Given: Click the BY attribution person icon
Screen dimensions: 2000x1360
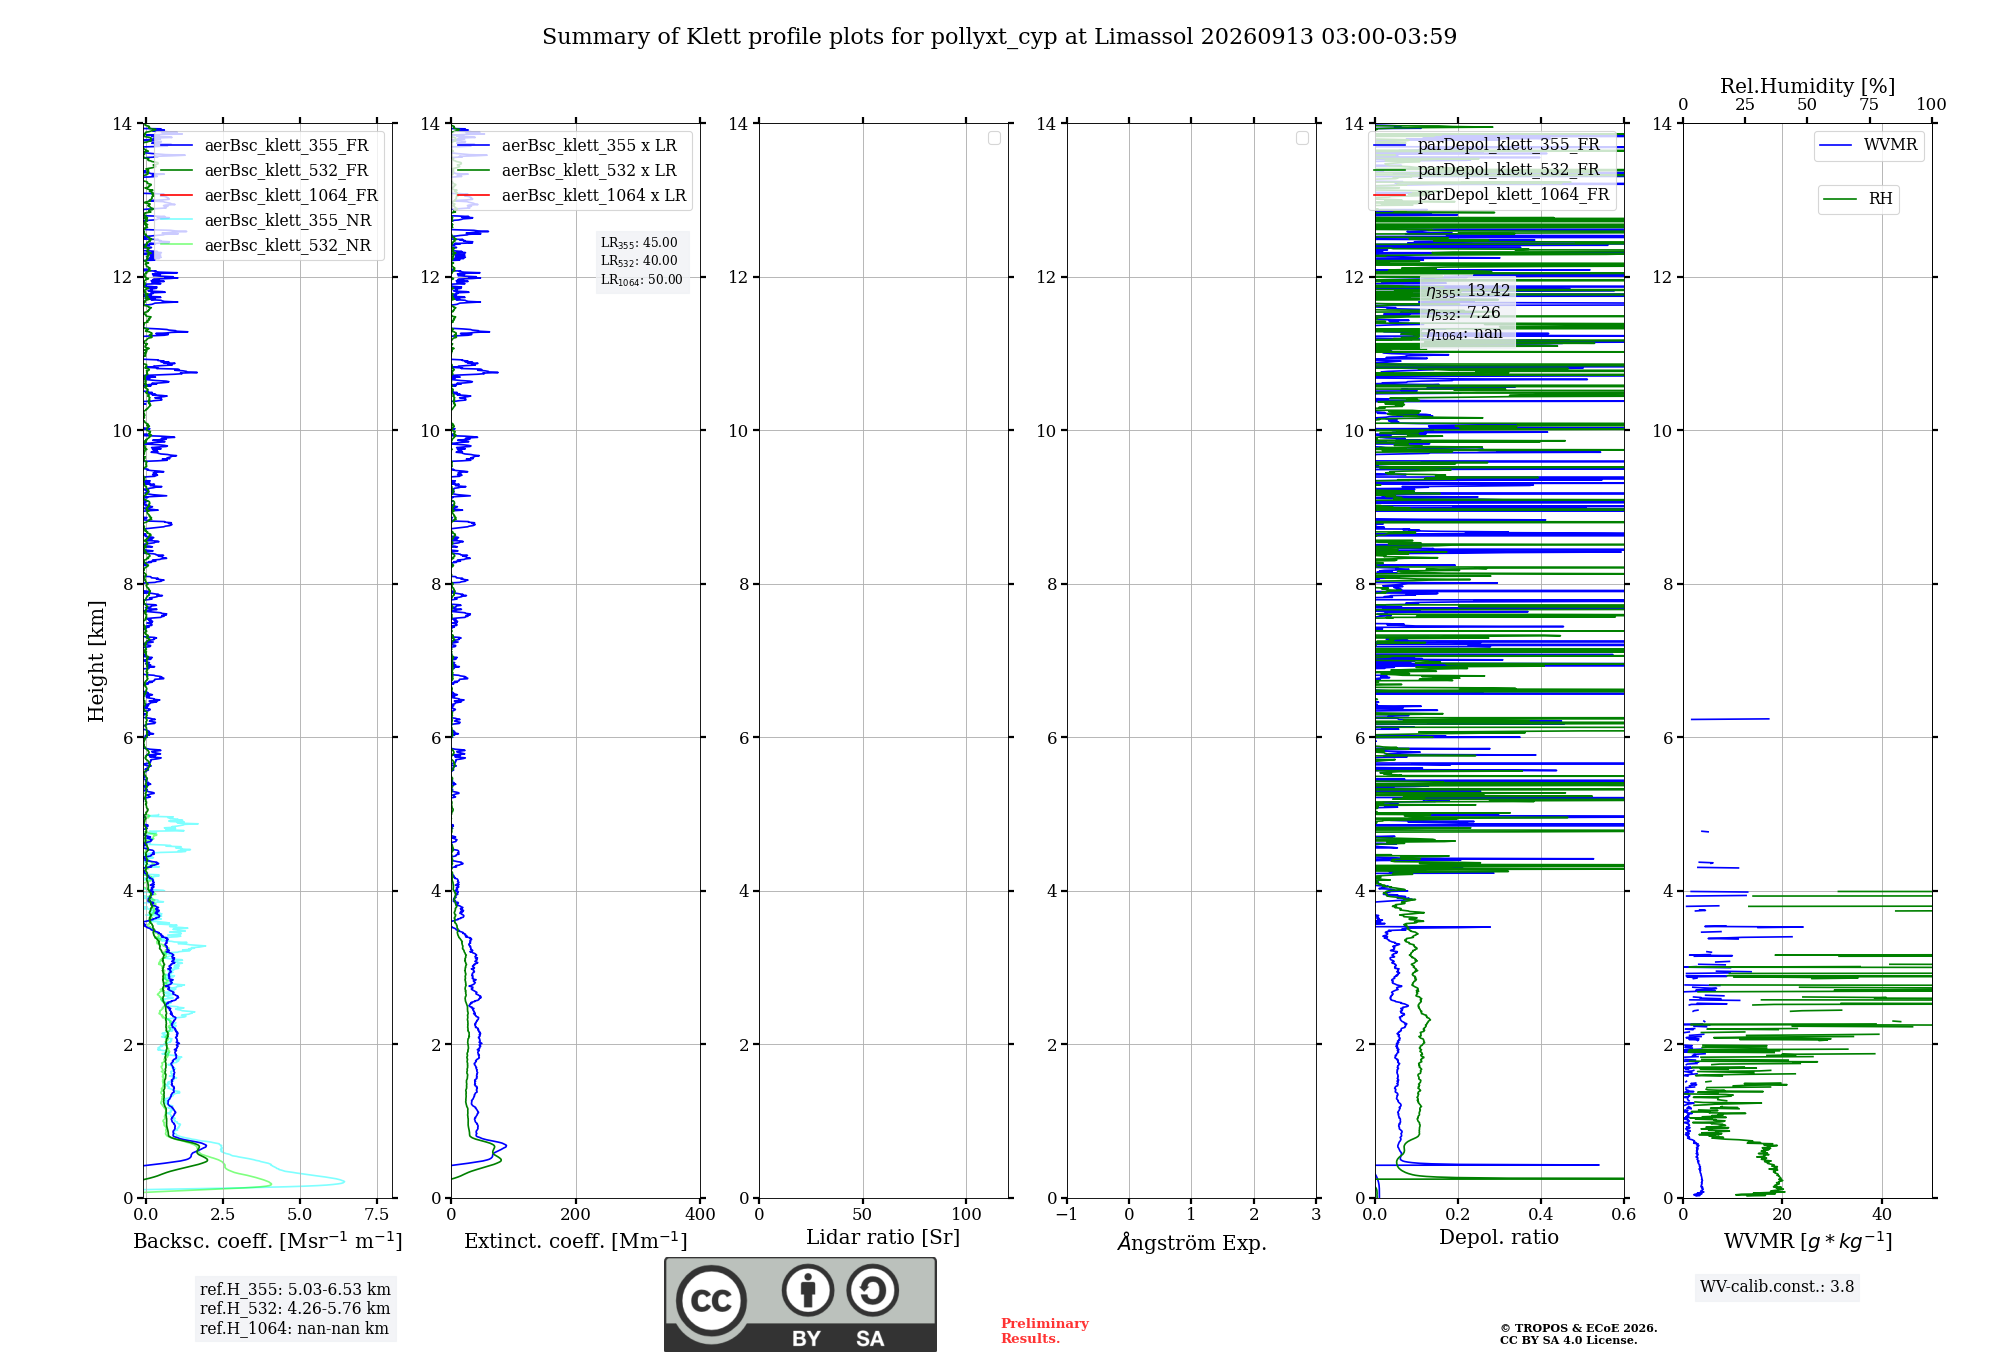Looking at the screenshot, I should [808, 1290].
